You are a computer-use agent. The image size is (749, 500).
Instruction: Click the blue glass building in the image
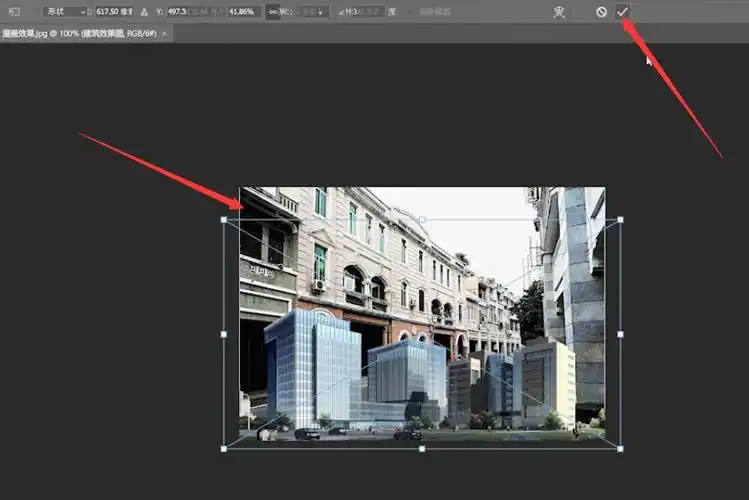click(x=312, y=365)
